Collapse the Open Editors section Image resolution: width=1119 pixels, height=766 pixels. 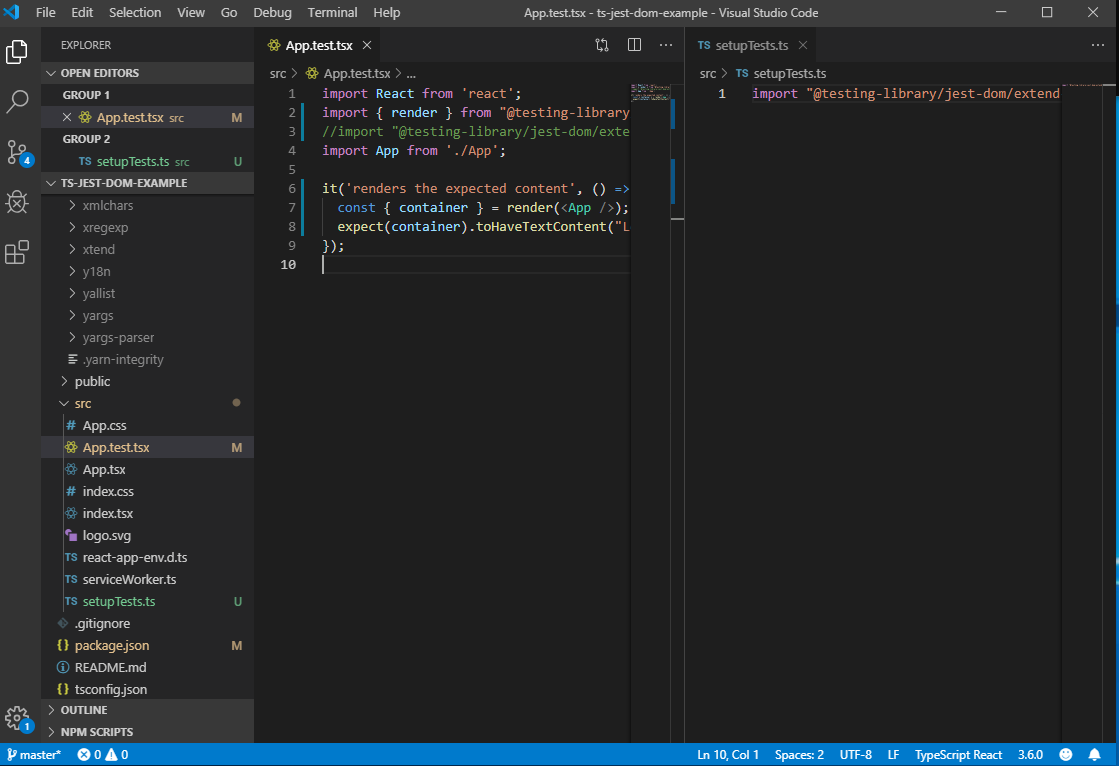[x=148, y=73]
